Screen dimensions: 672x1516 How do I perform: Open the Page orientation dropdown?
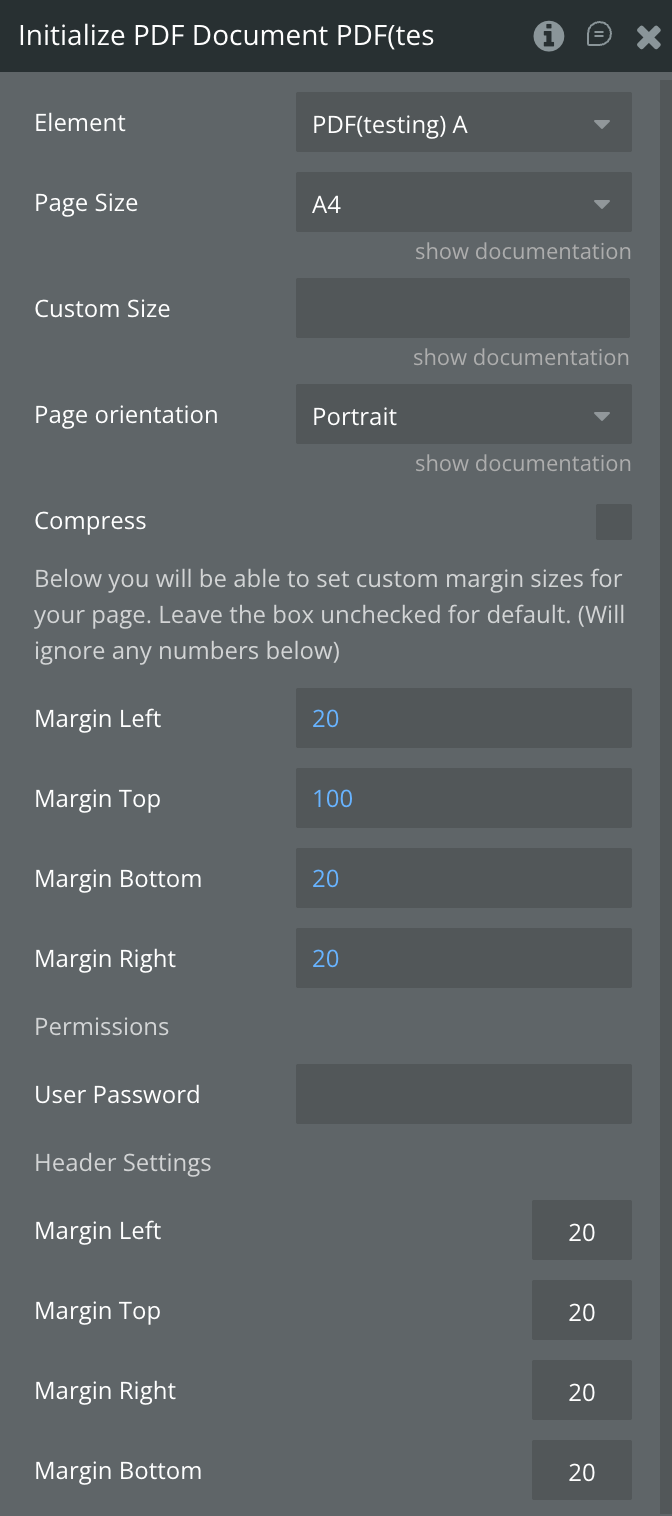463,415
